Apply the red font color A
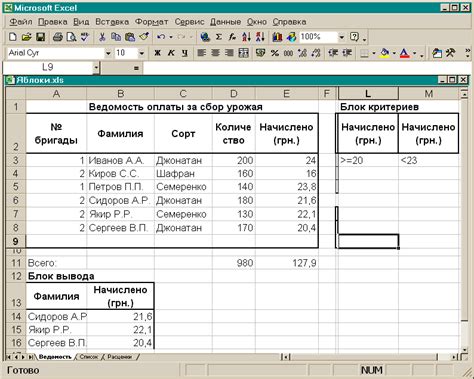 404,53
